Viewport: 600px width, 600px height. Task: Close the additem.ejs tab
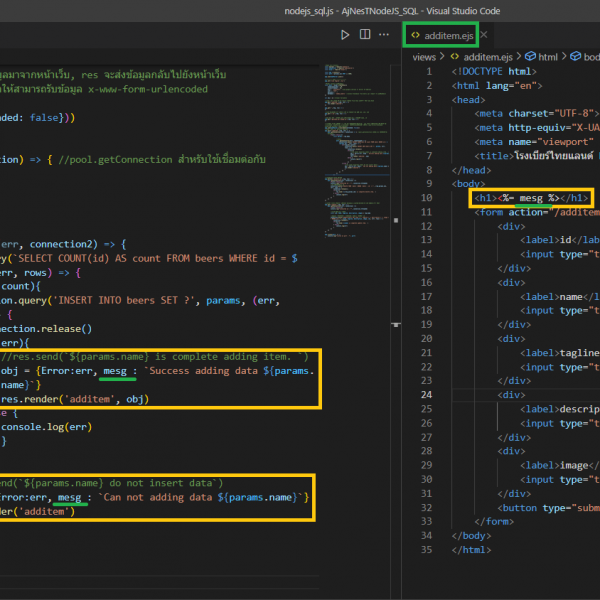point(484,35)
